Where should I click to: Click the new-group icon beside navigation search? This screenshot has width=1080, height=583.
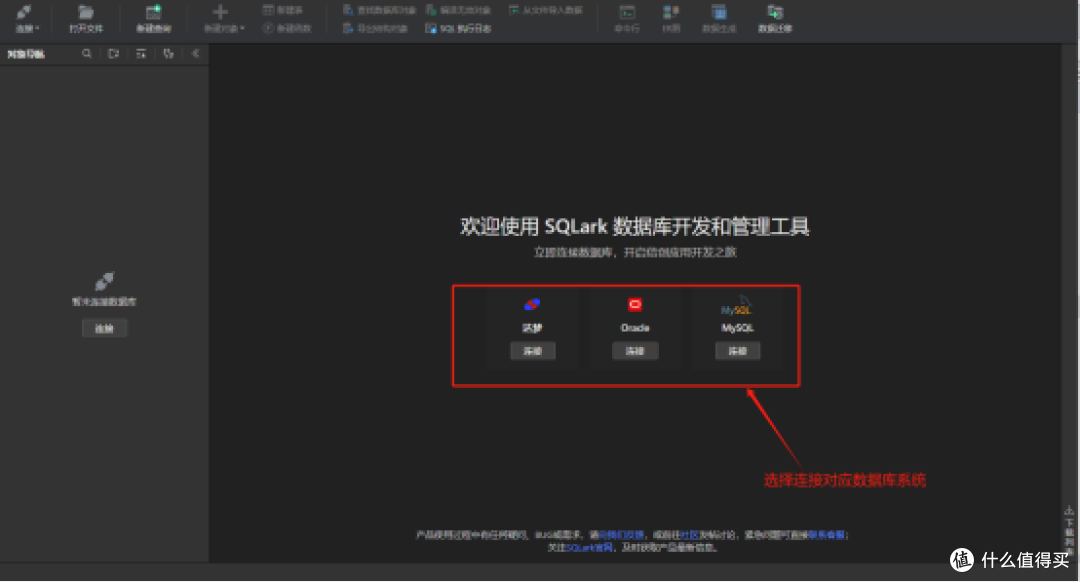114,53
